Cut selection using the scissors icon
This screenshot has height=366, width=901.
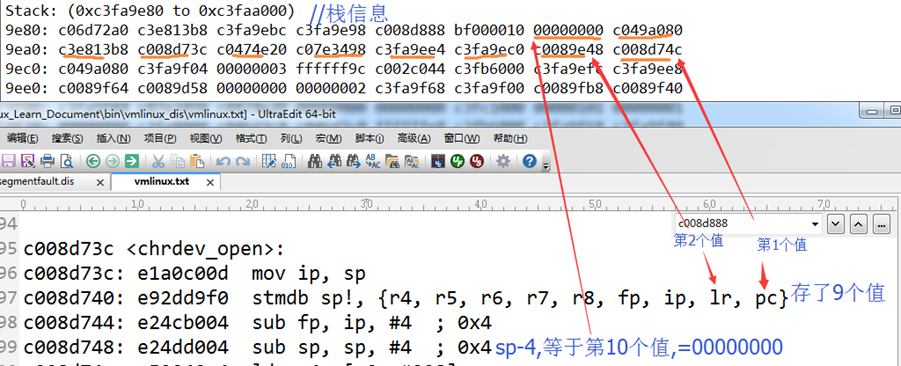point(159,161)
